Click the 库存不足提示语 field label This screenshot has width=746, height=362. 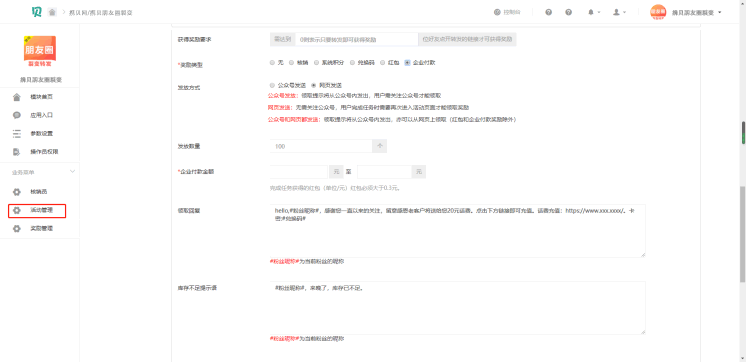click(x=197, y=288)
